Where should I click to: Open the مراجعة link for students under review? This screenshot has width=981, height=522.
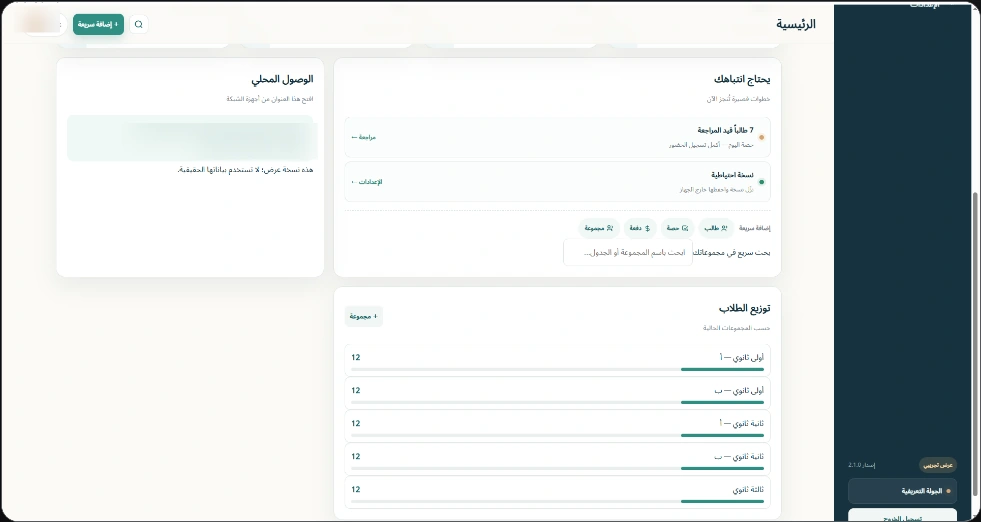[x=363, y=137]
